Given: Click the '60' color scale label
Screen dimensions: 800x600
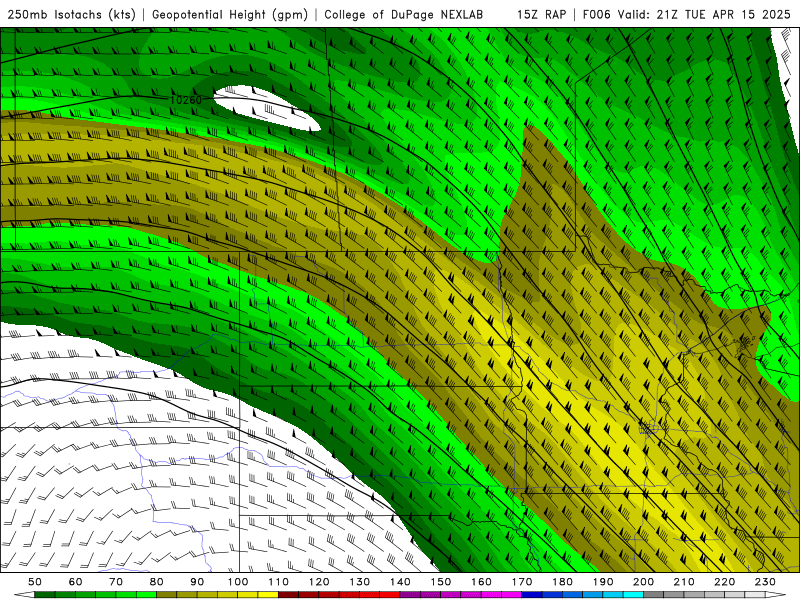Looking at the screenshot, I should (x=76, y=582).
